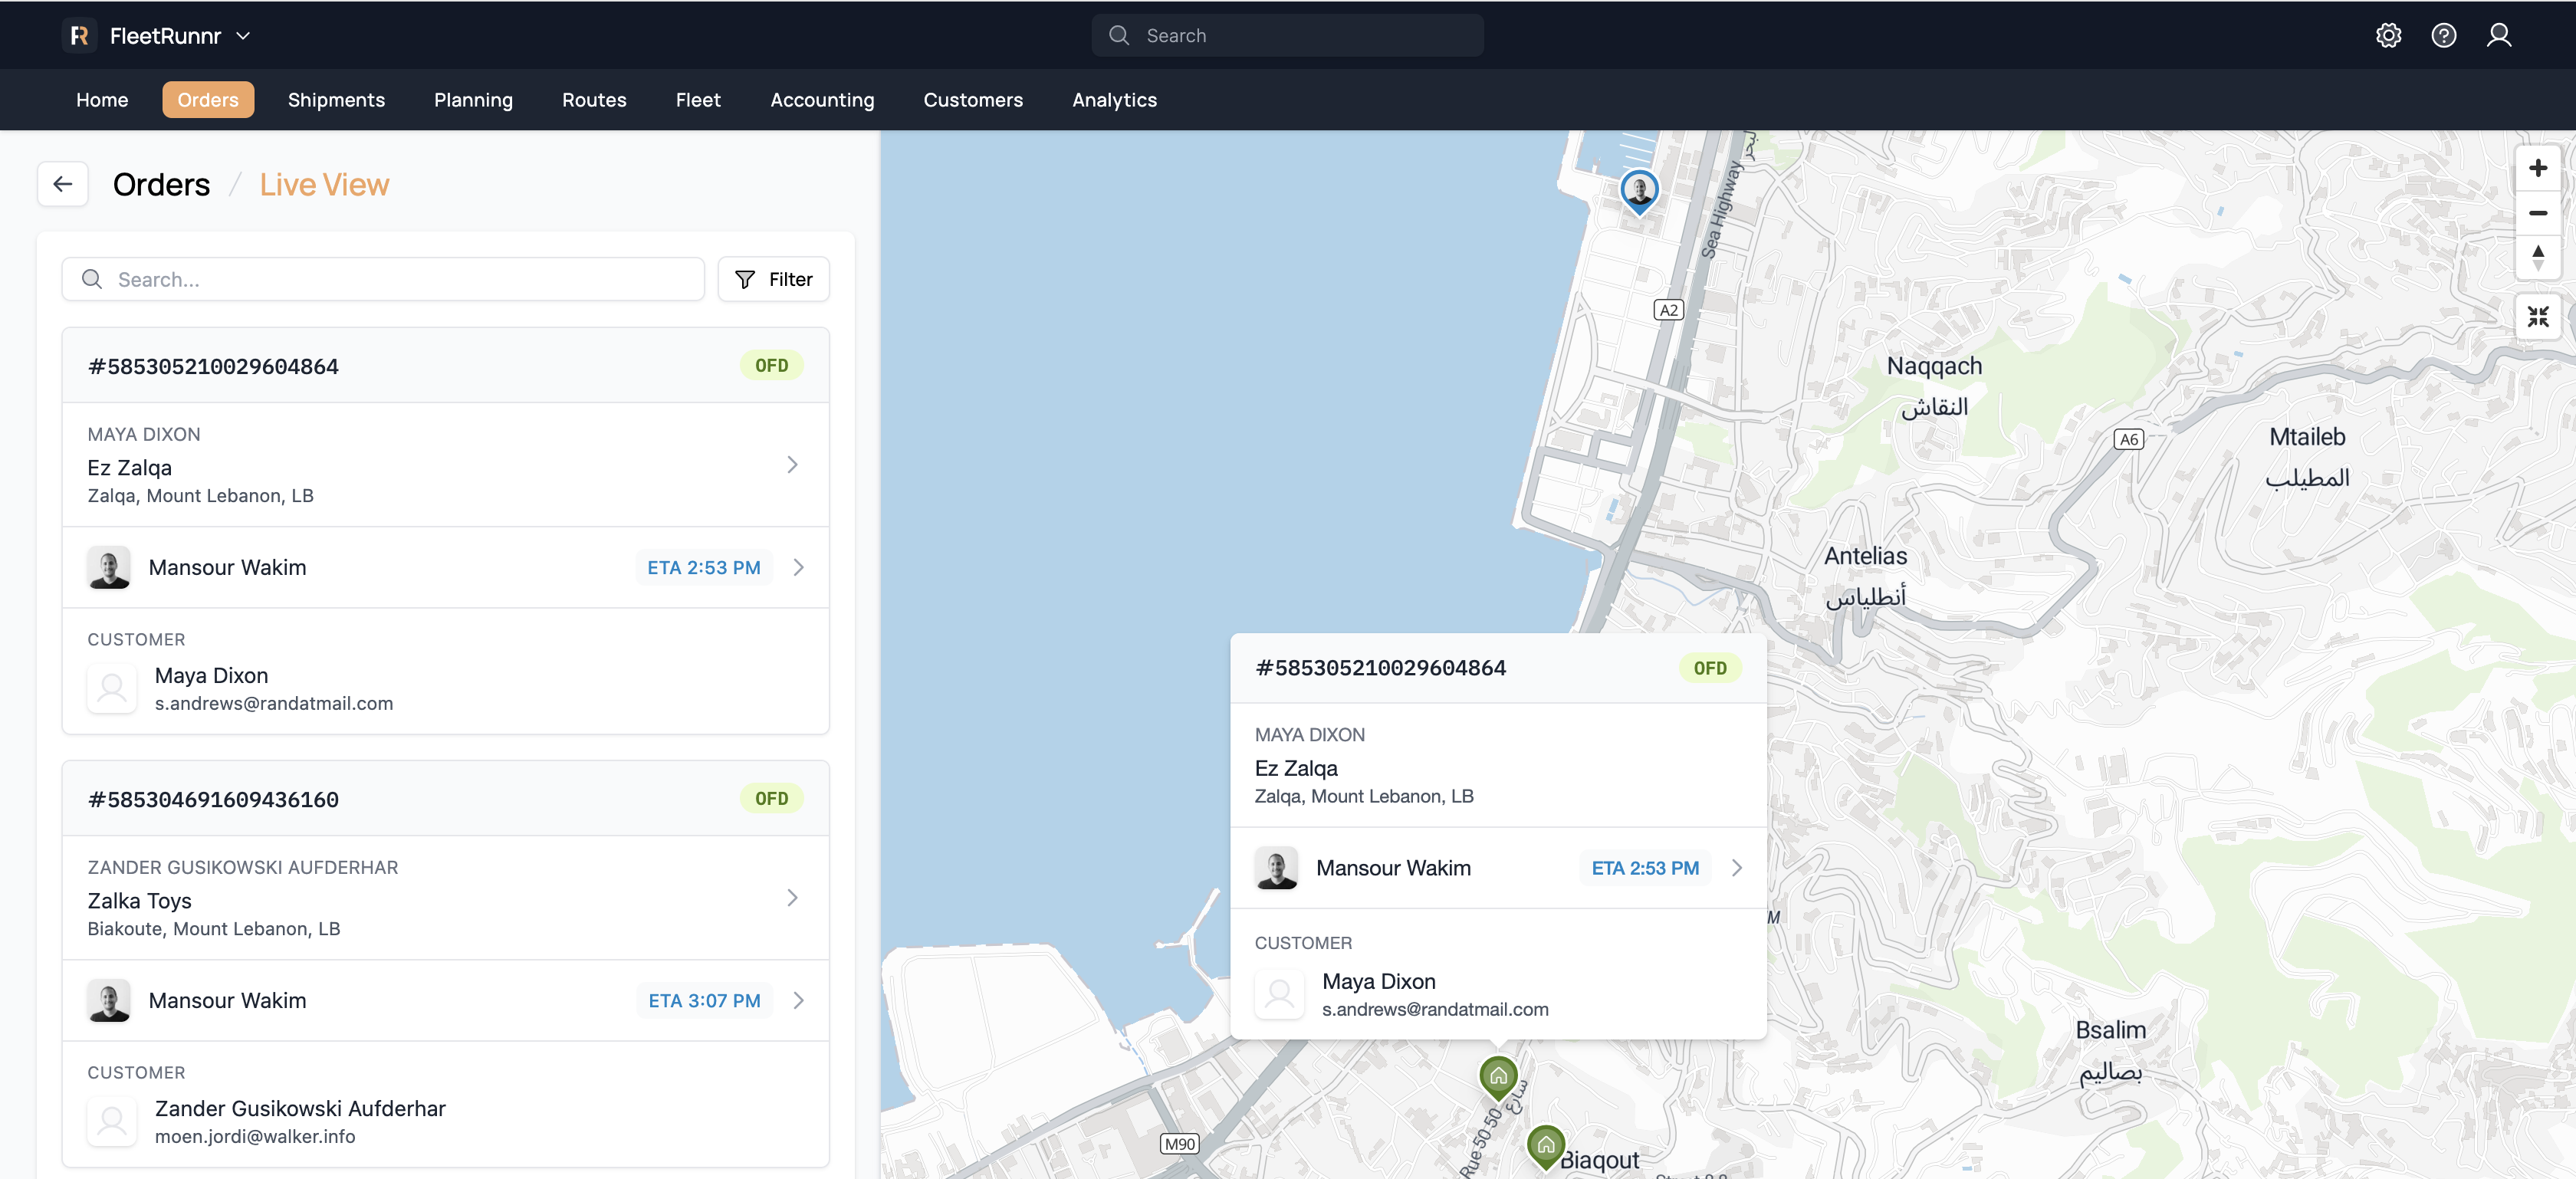Zoom out on the map
Screen dimensions: 2576x1179
(x=2537, y=213)
